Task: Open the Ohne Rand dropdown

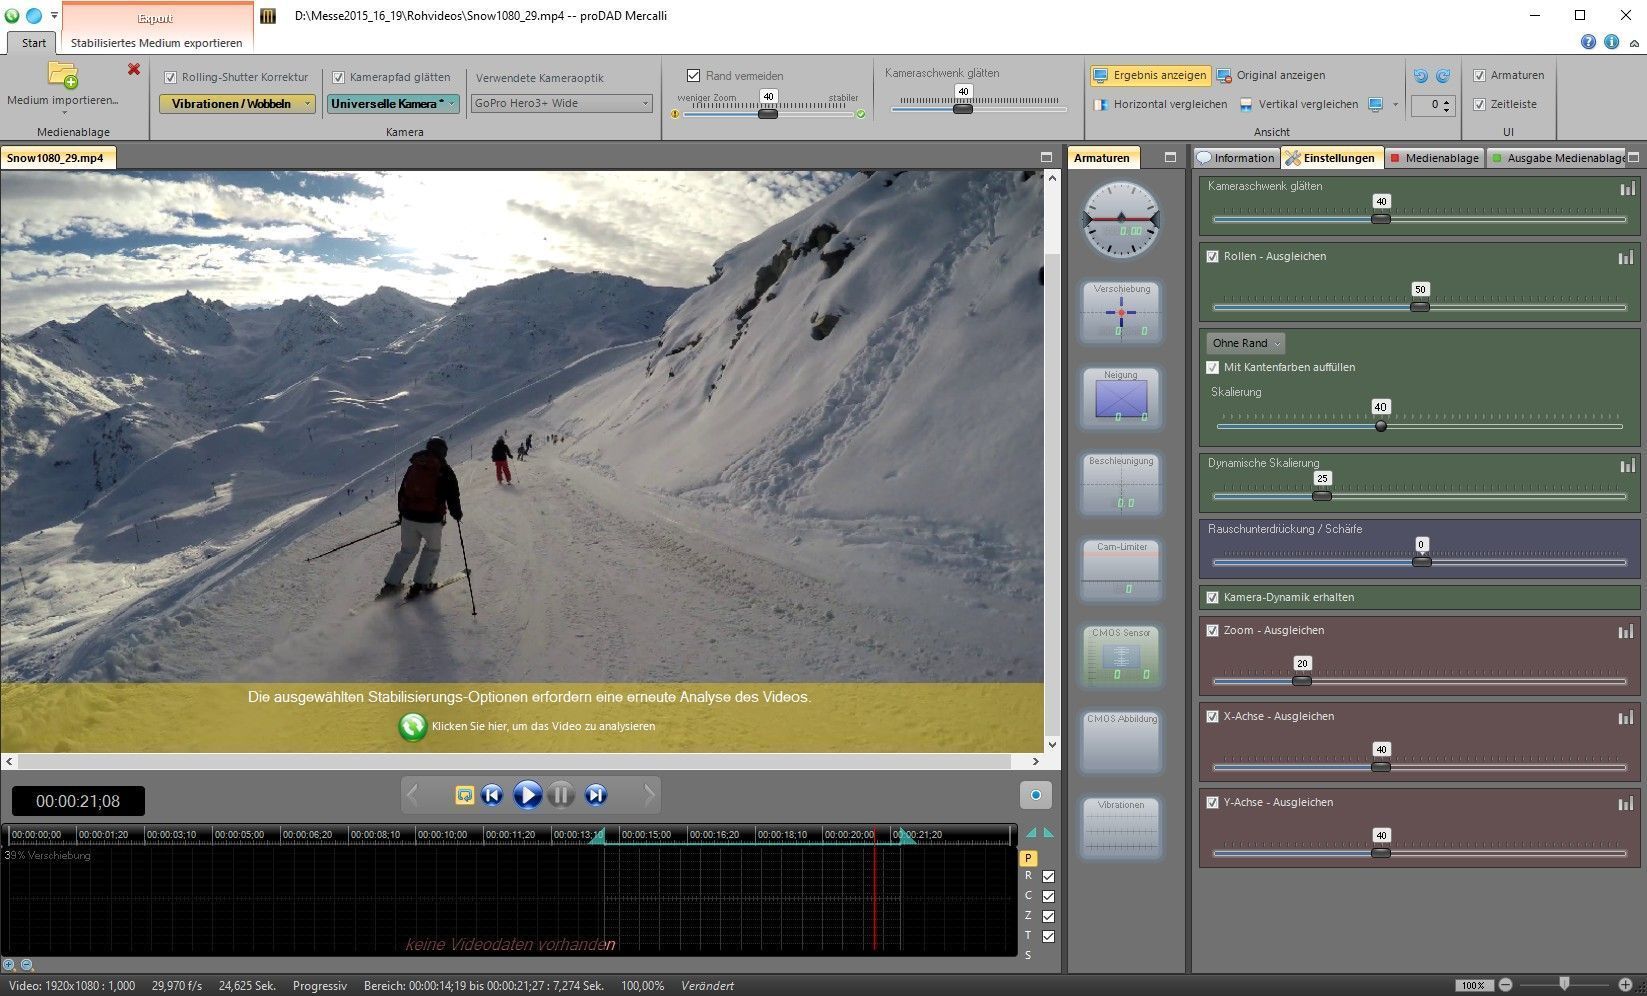Action: coord(1245,343)
